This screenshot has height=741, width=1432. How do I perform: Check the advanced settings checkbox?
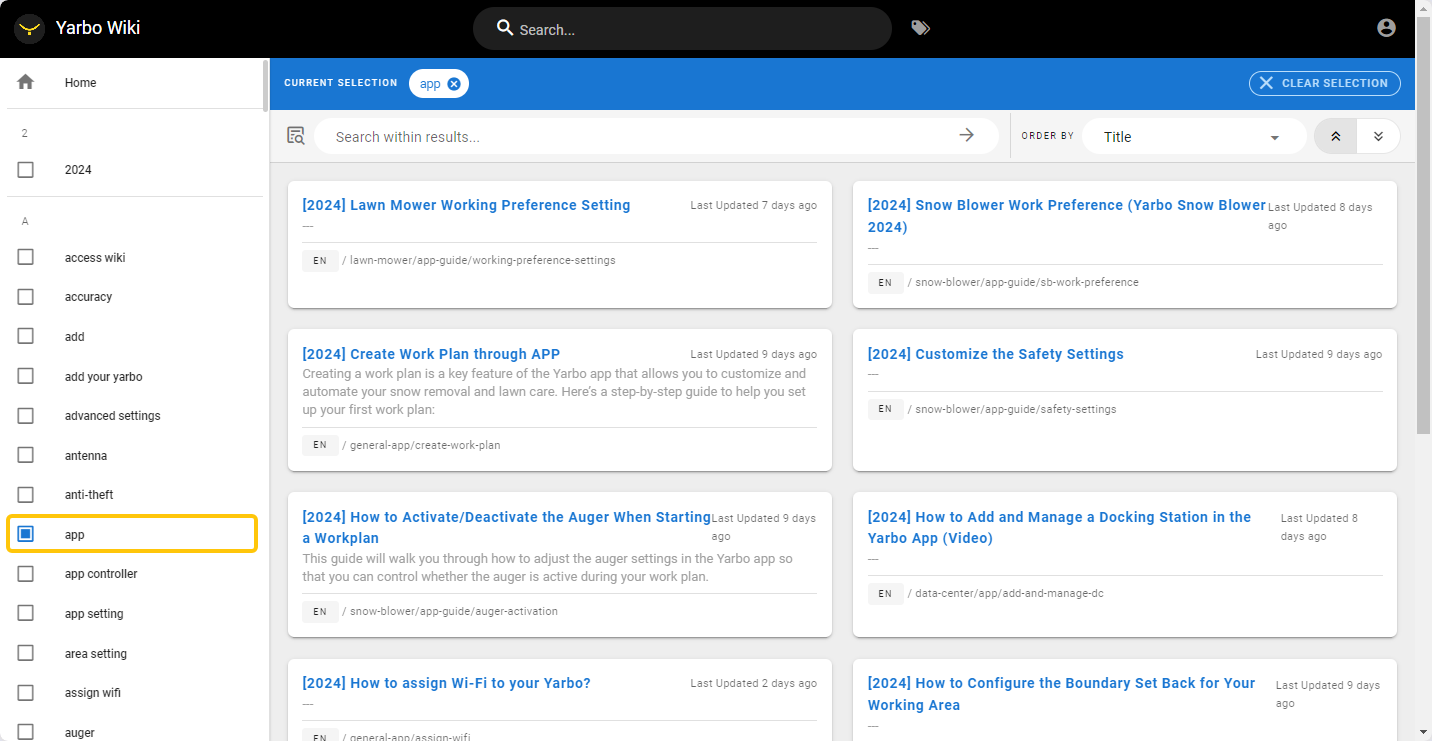point(26,415)
